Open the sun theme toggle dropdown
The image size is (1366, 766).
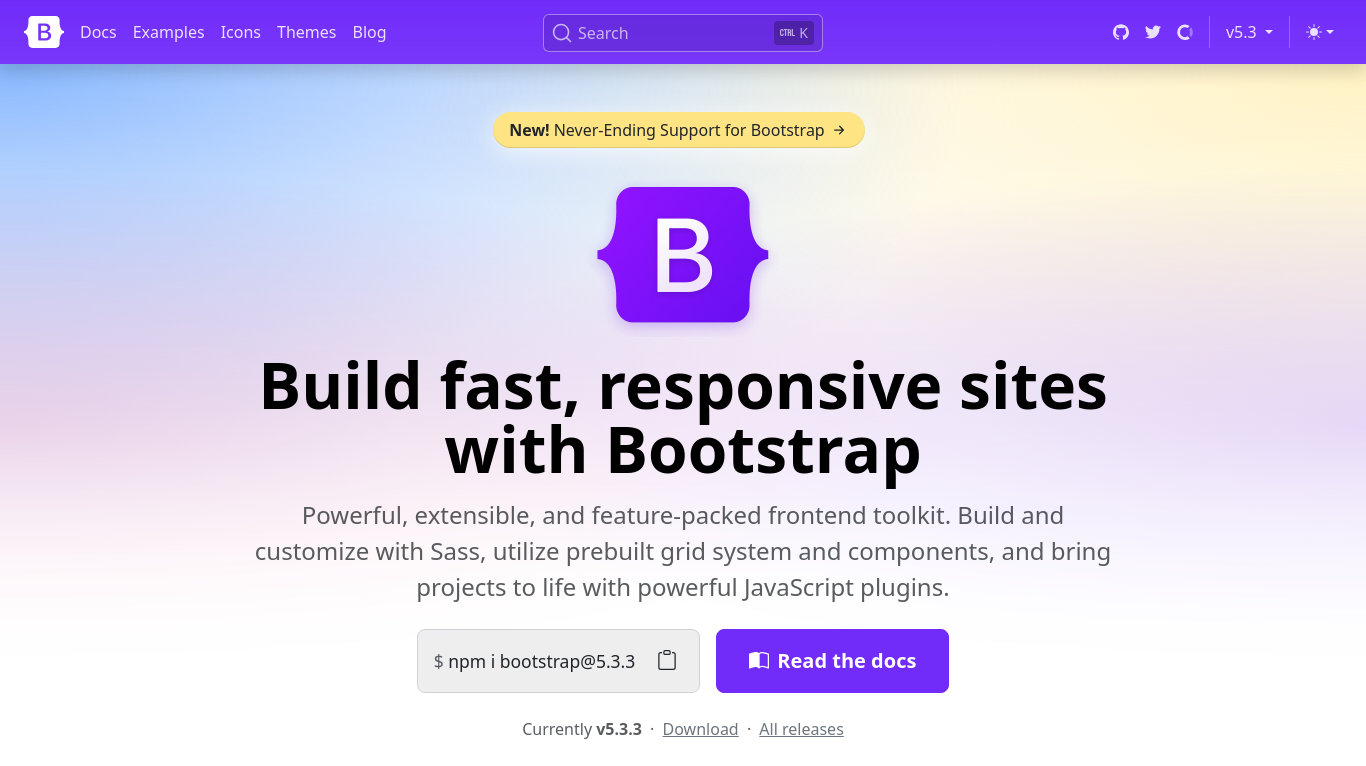pos(1320,32)
